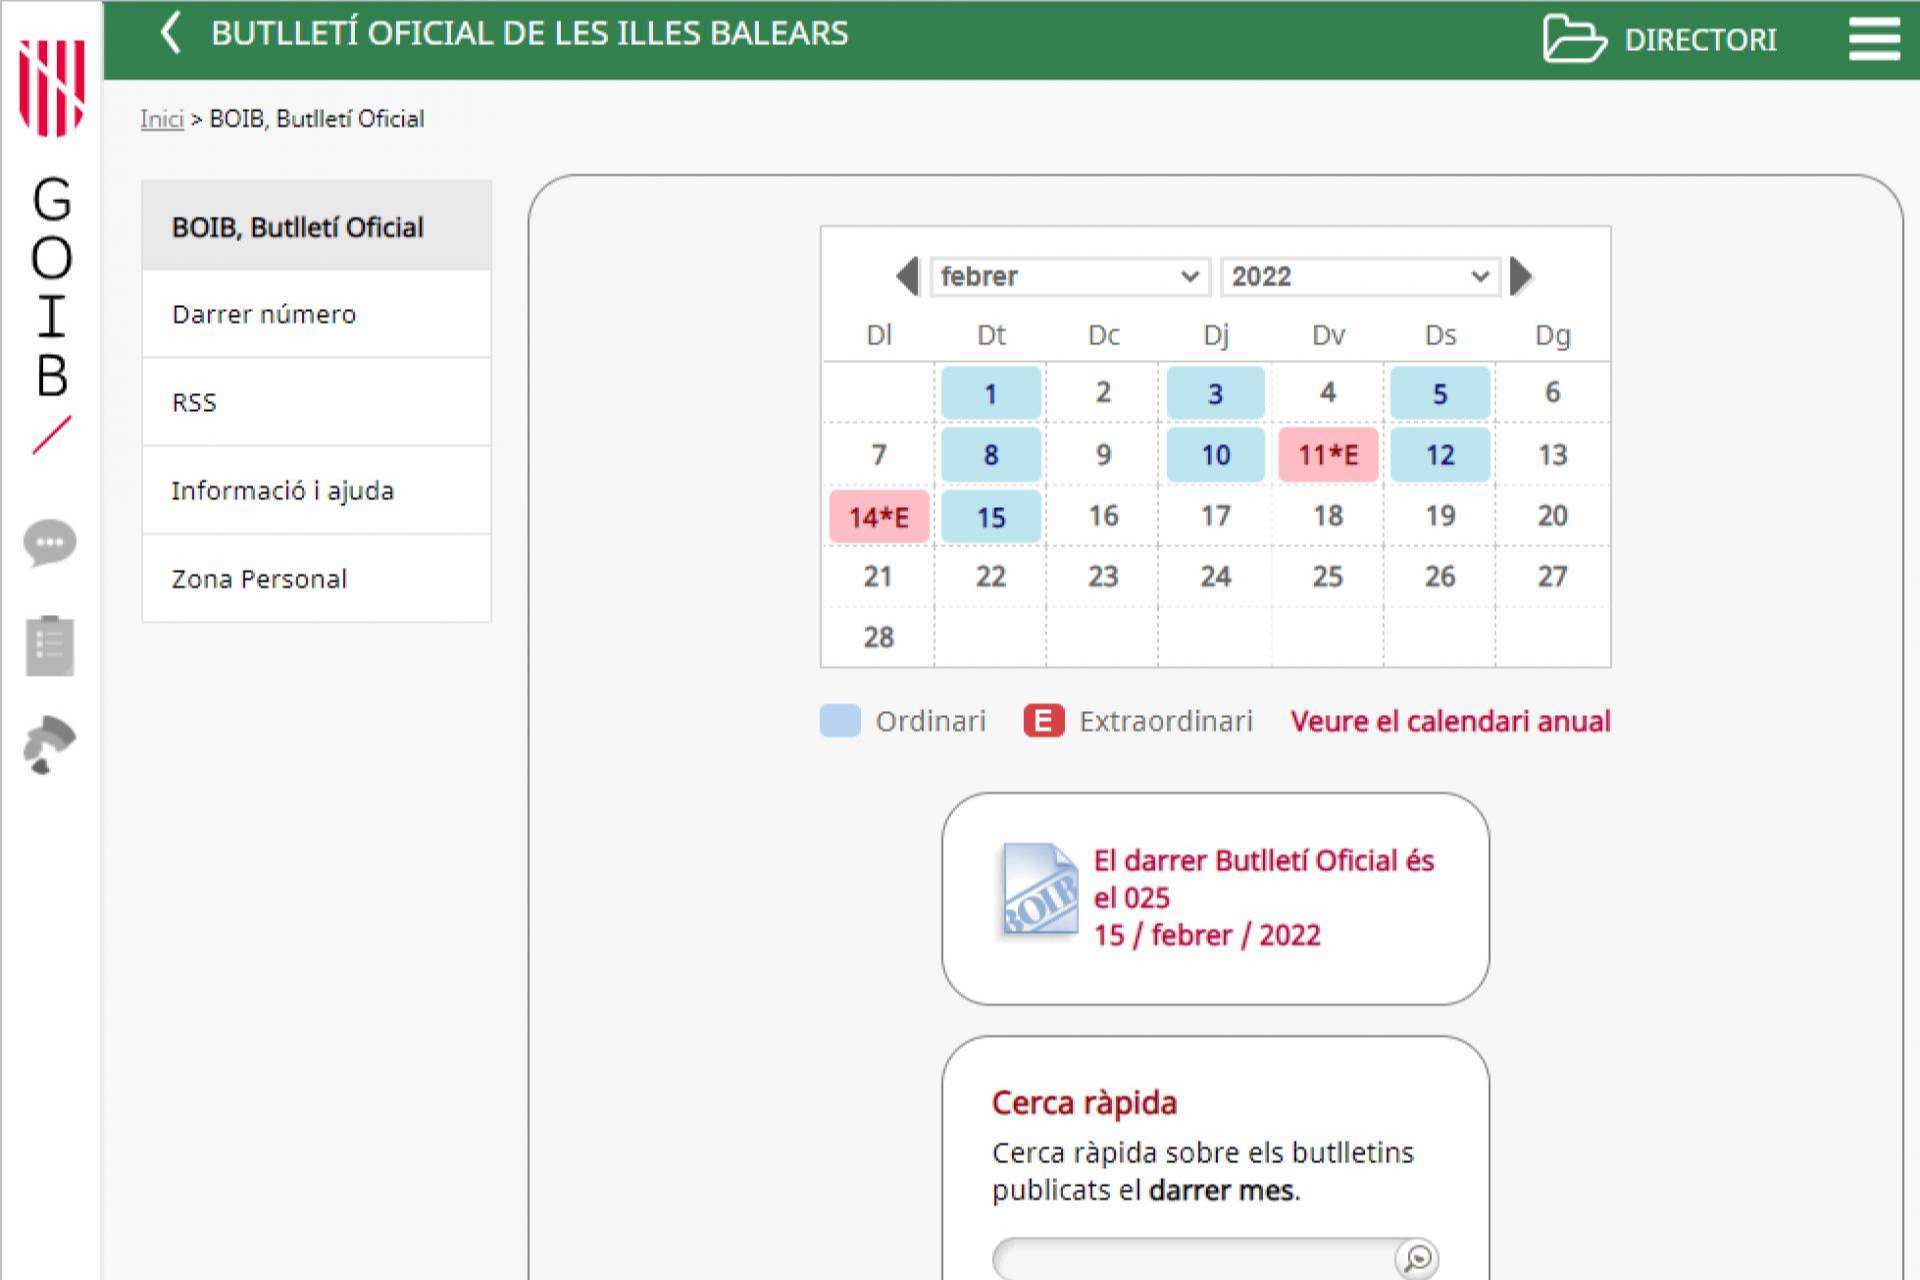The width and height of the screenshot is (1920, 1280).
Task: Click the Inici breadcrumb link
Action: coord(162,119)
